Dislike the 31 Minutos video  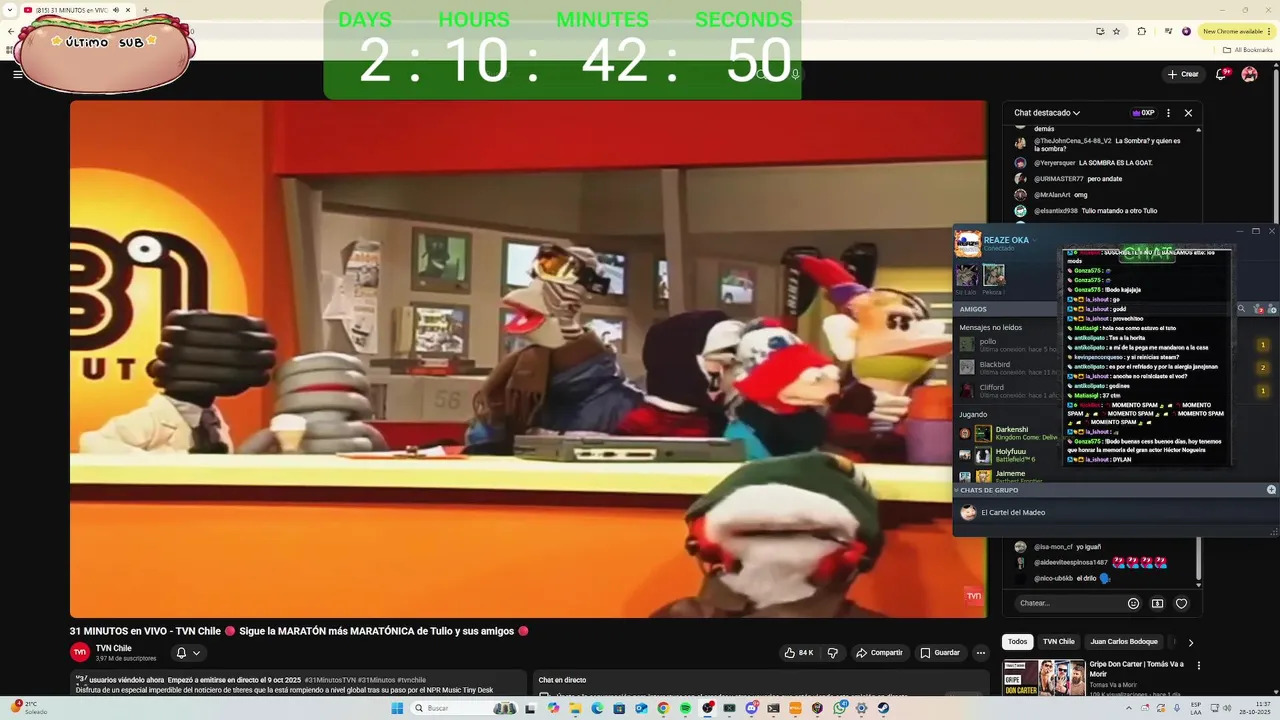(832, 653)
